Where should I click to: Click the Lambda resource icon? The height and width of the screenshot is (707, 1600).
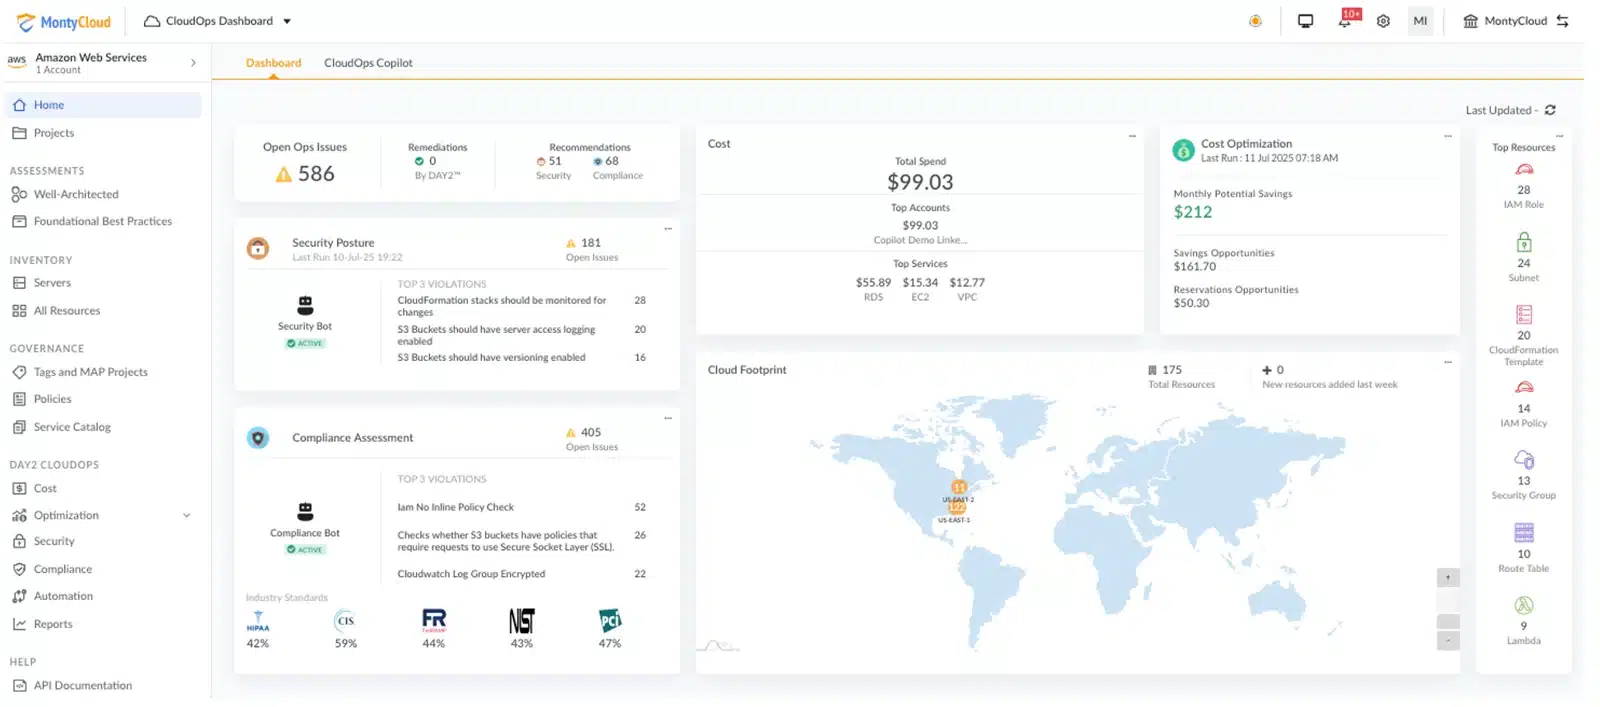1523,605
